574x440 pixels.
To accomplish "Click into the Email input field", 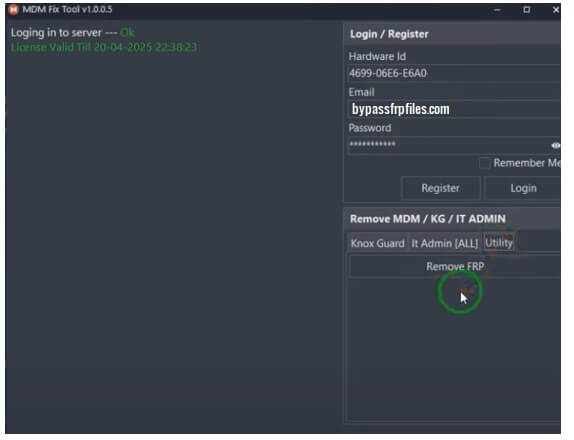I will pos(454,109).
